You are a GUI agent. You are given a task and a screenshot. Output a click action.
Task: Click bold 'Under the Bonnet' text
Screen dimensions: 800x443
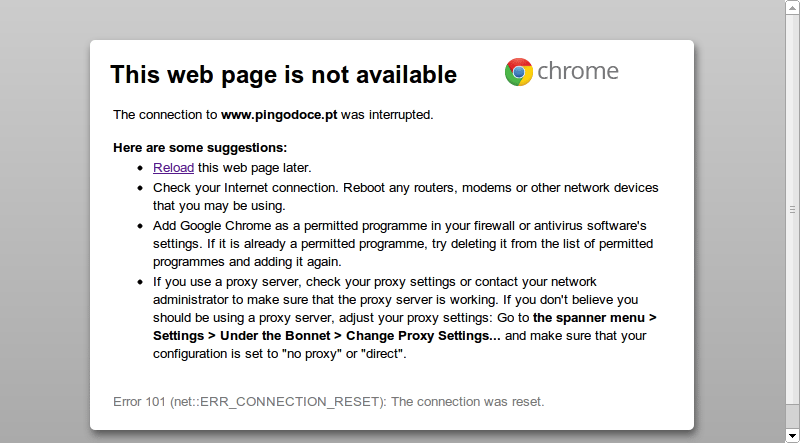coord(277,336)
